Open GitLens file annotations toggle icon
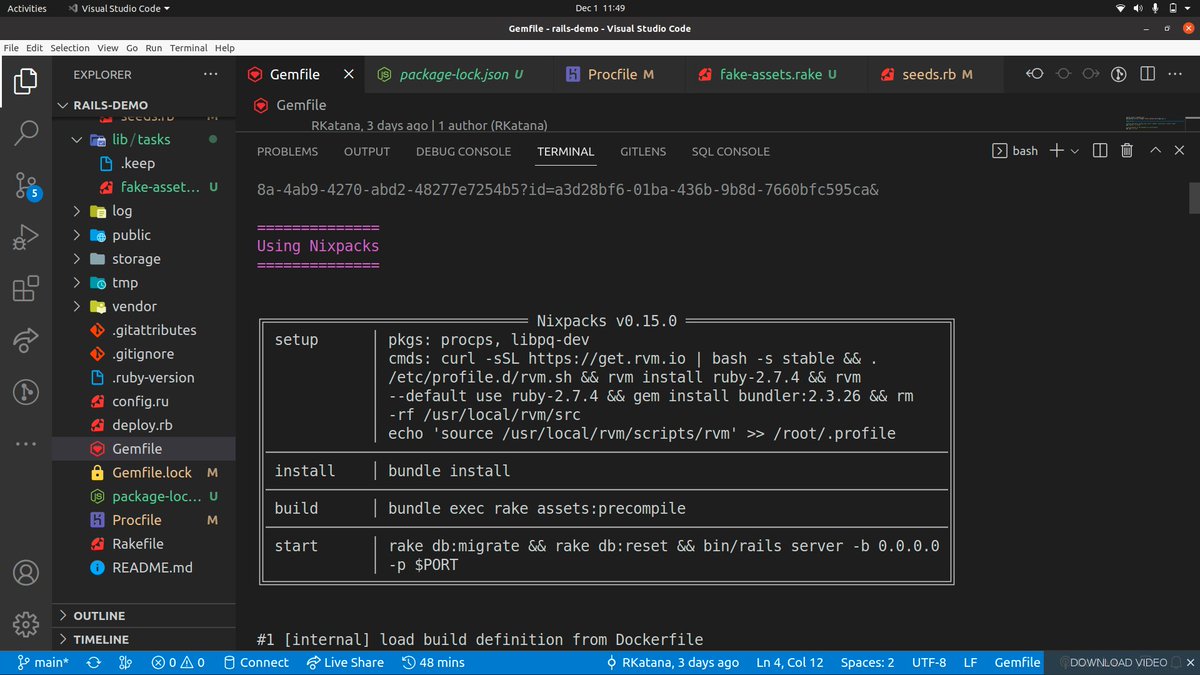Image resolution: width=1200 pixels, height=675 pixels. [x=1120, y=74]
